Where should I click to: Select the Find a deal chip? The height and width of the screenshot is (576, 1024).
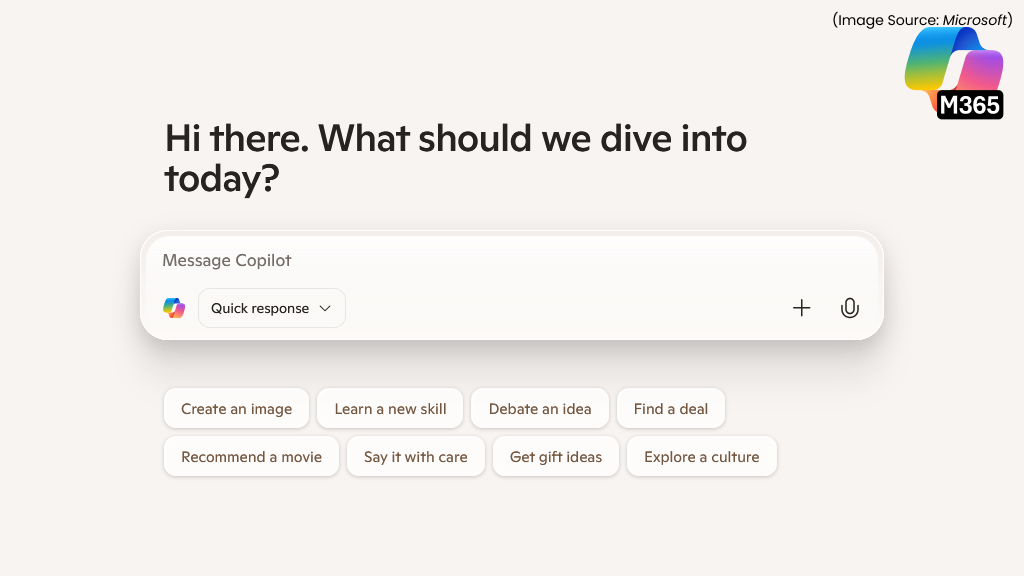(671, 409)
